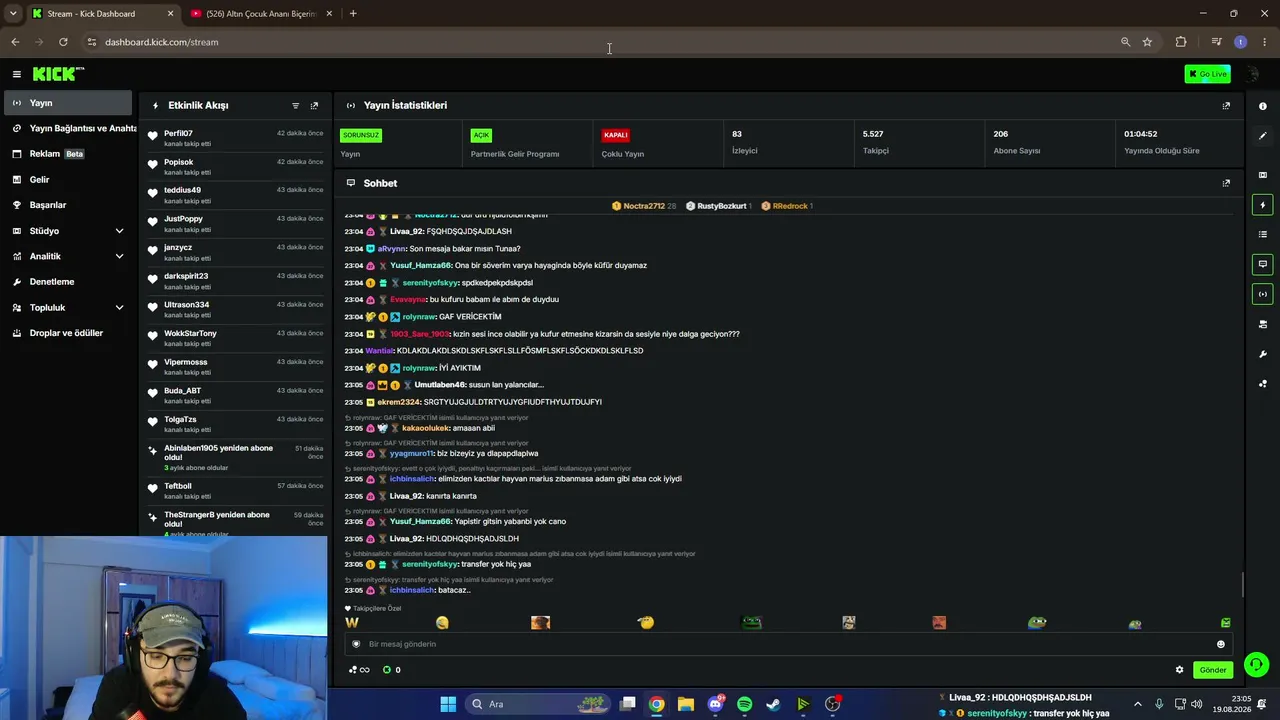Screen dimensions: 1280x720
Task: Click the Kick logo in the header
Action: click(58, 74)
